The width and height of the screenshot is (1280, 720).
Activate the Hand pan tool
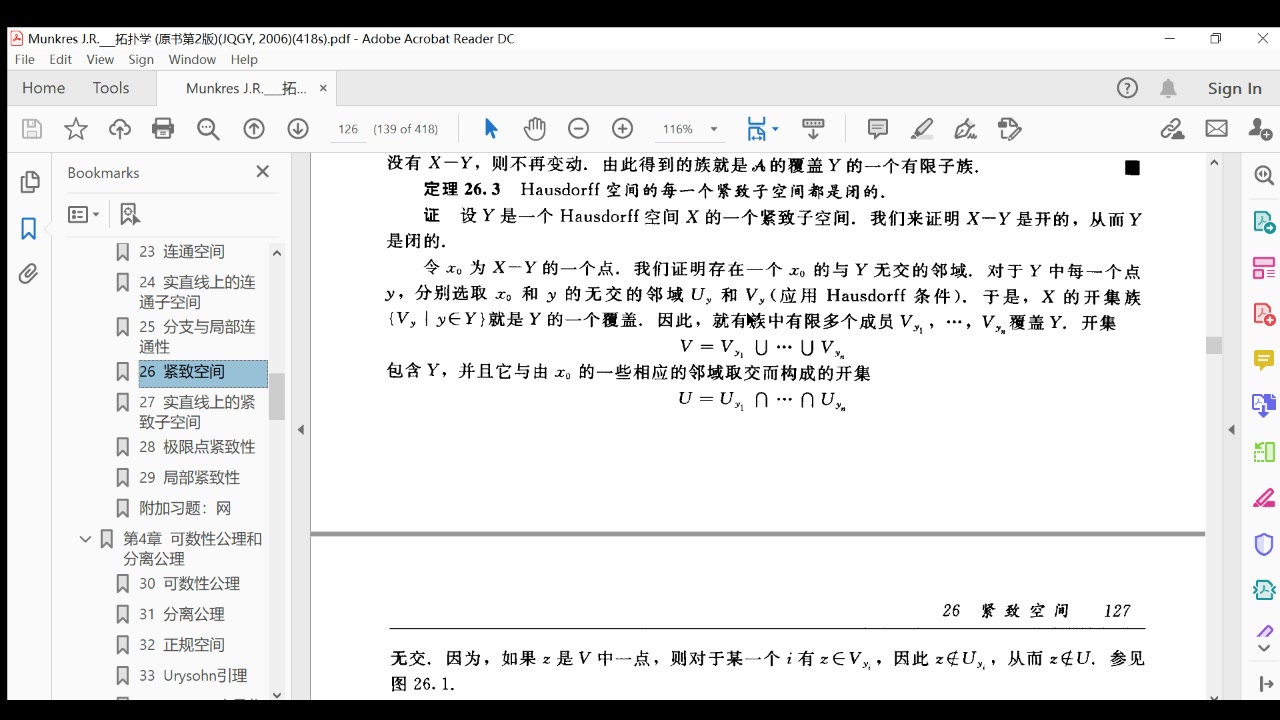pyautogui.click(x=535, y=129)
